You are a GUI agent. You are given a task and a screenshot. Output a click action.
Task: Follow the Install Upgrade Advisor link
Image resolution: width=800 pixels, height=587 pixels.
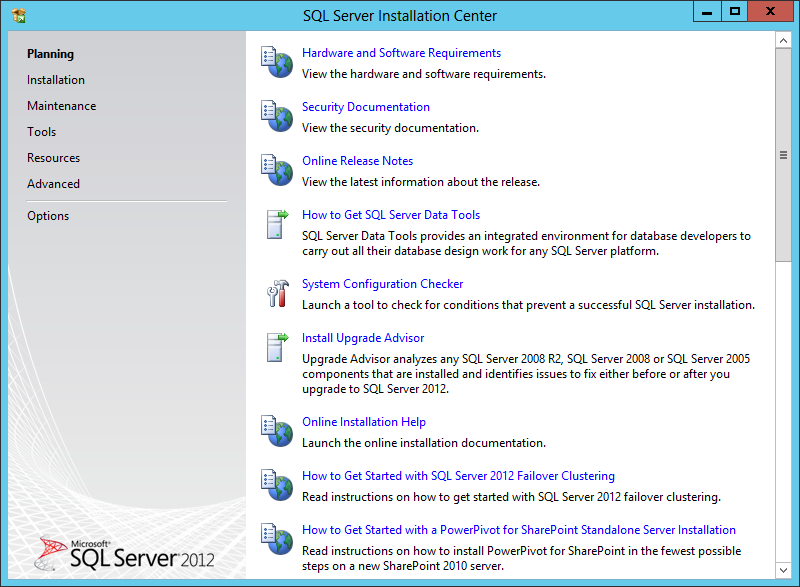pyautogui.click(x=363, y=338)
